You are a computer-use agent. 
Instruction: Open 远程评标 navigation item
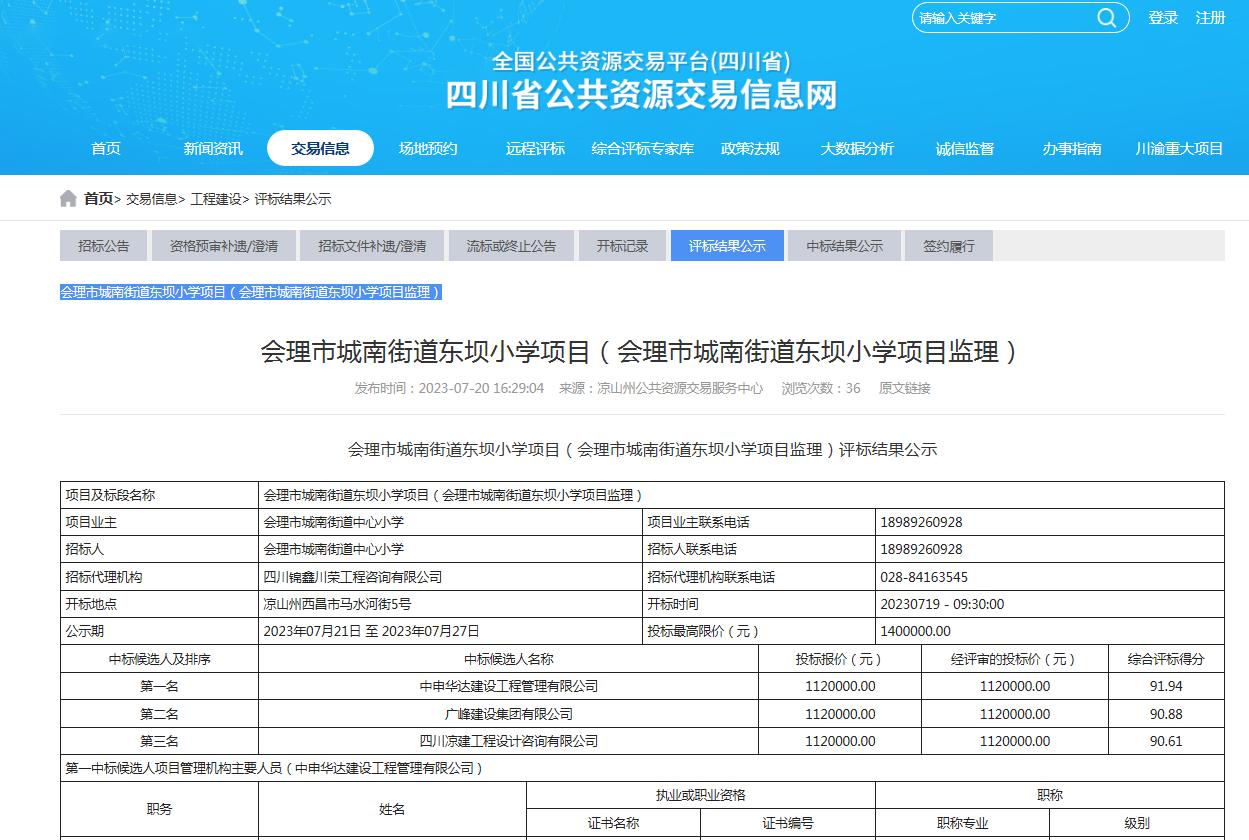(x=535, y=148)
